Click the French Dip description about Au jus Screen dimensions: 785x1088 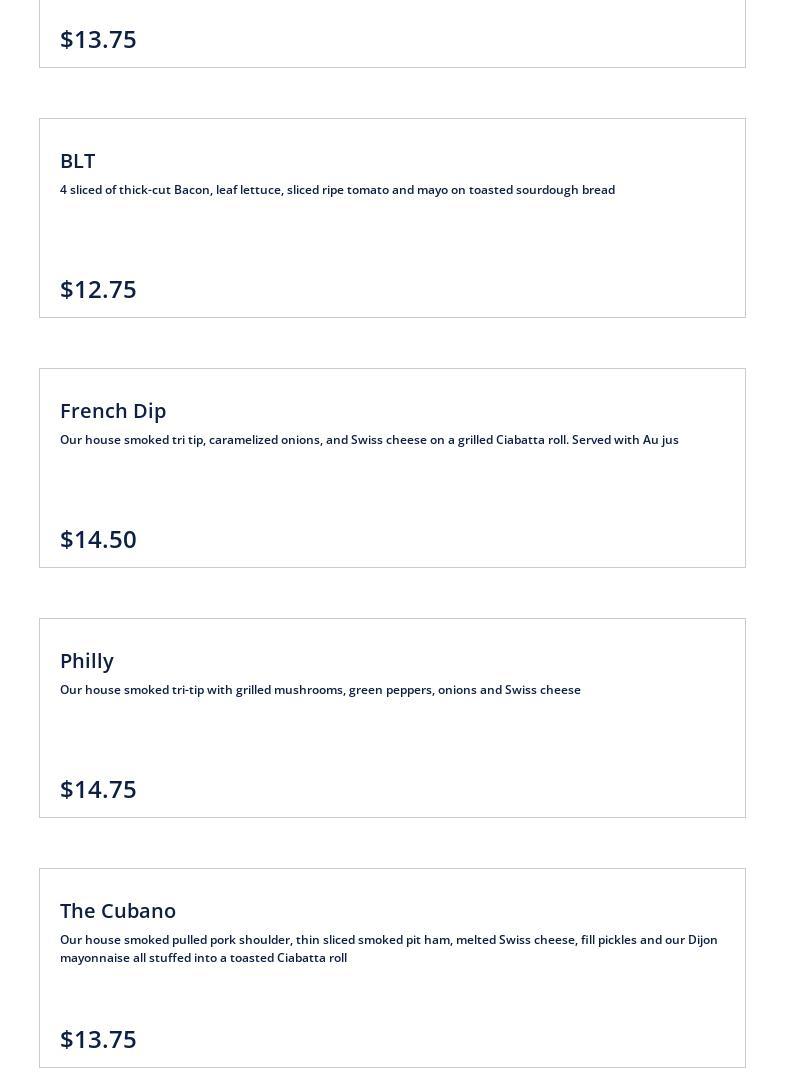369,440
